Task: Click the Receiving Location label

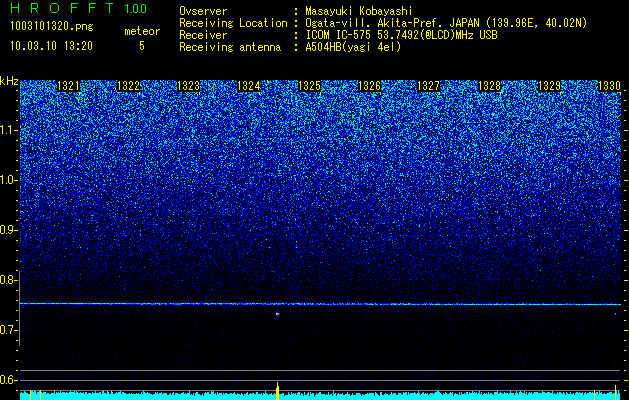Action: coord(233,24)
